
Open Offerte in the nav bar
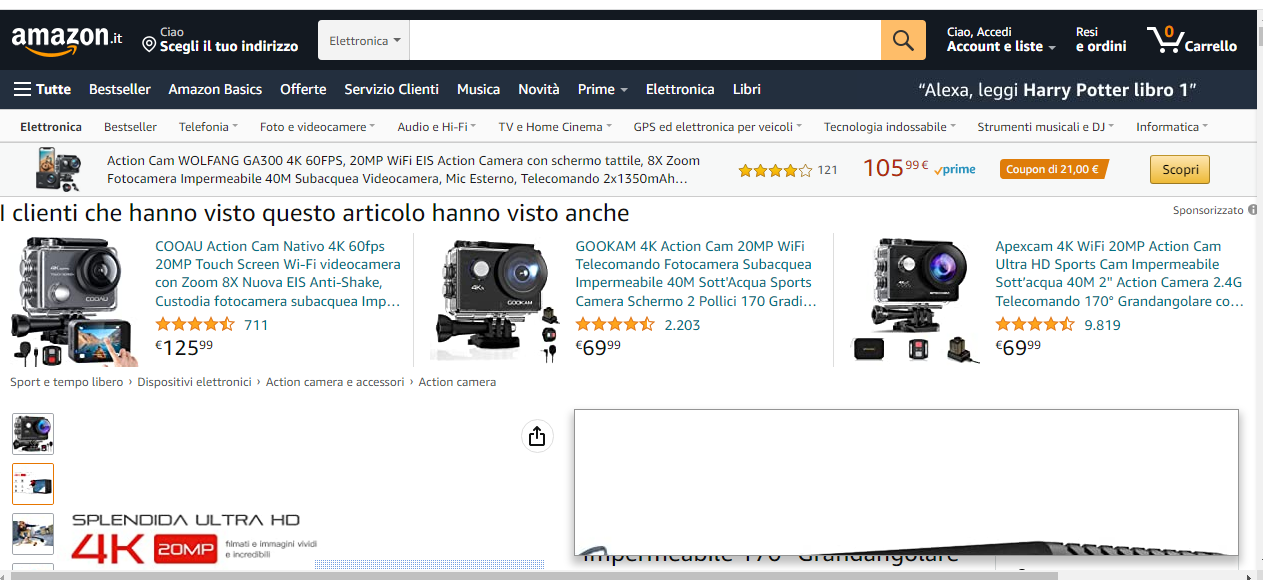pos(303,89)
